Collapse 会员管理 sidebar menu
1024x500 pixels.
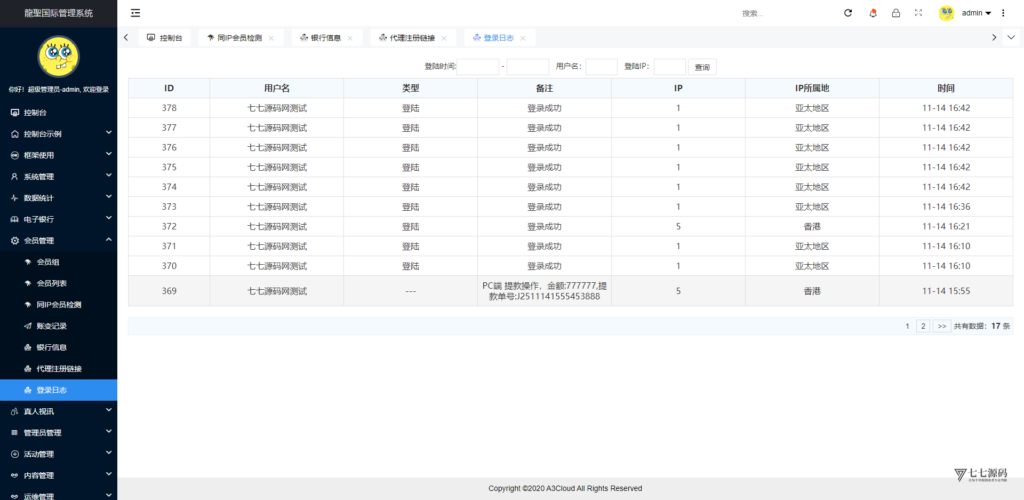tap(59, 240)
